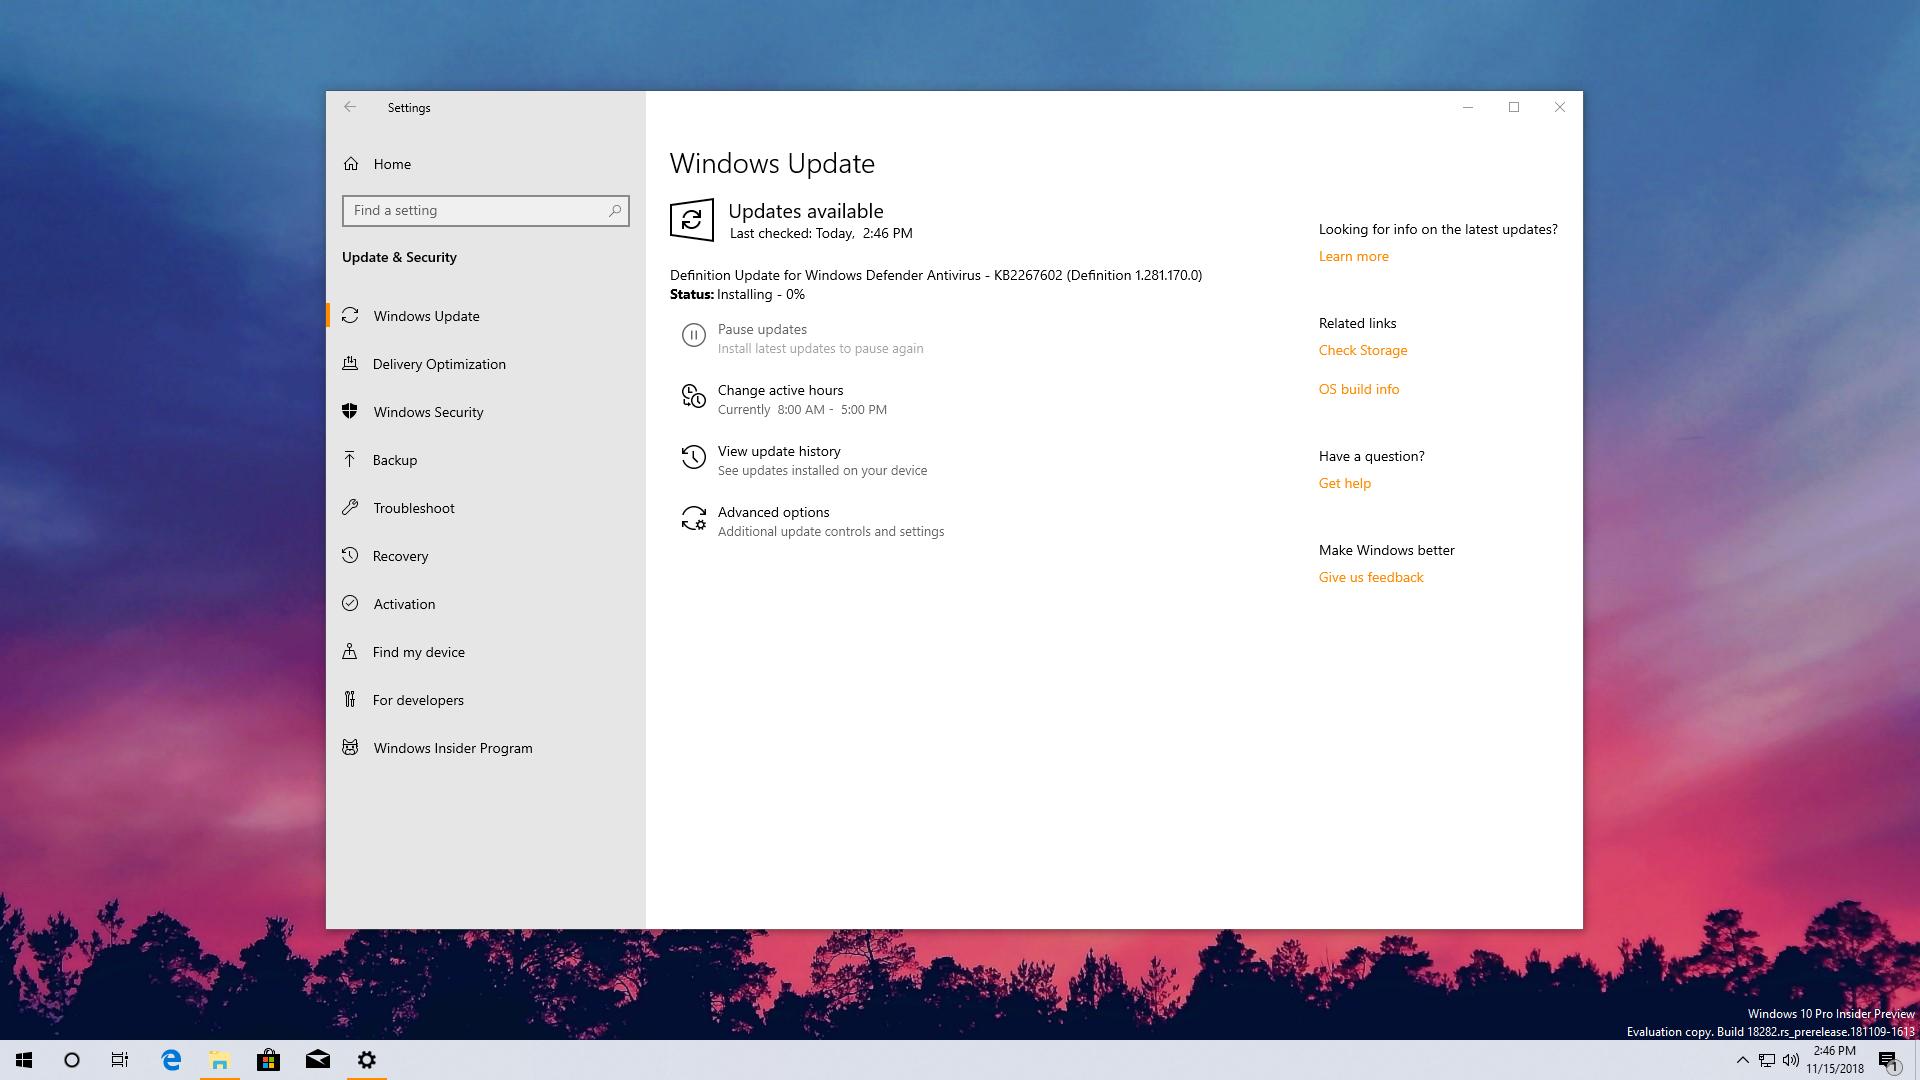Viewport: 1920px width, 1080px height.
Task: Click the Recovery sidebar icon
Action: click(x=351, y=555)
